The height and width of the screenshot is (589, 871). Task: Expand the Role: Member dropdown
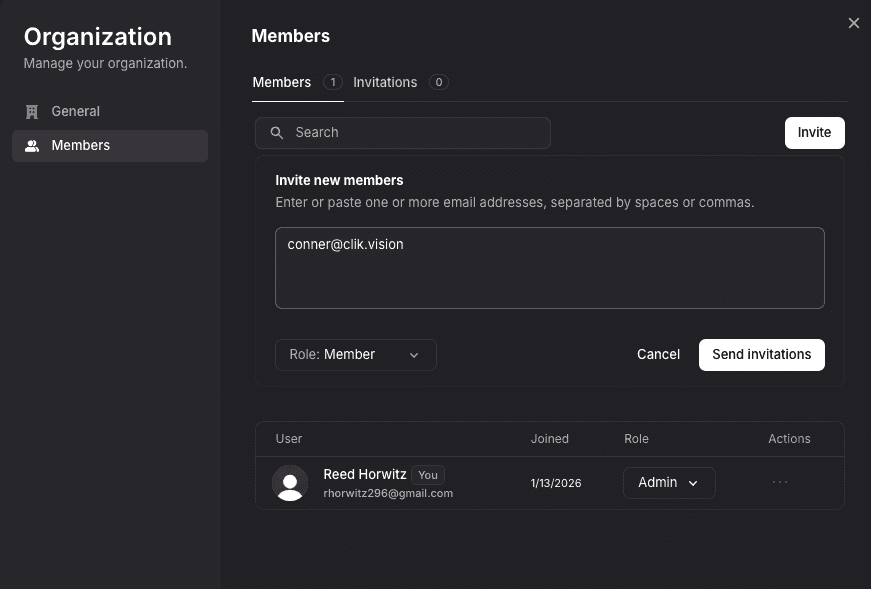tap(355, 355)
